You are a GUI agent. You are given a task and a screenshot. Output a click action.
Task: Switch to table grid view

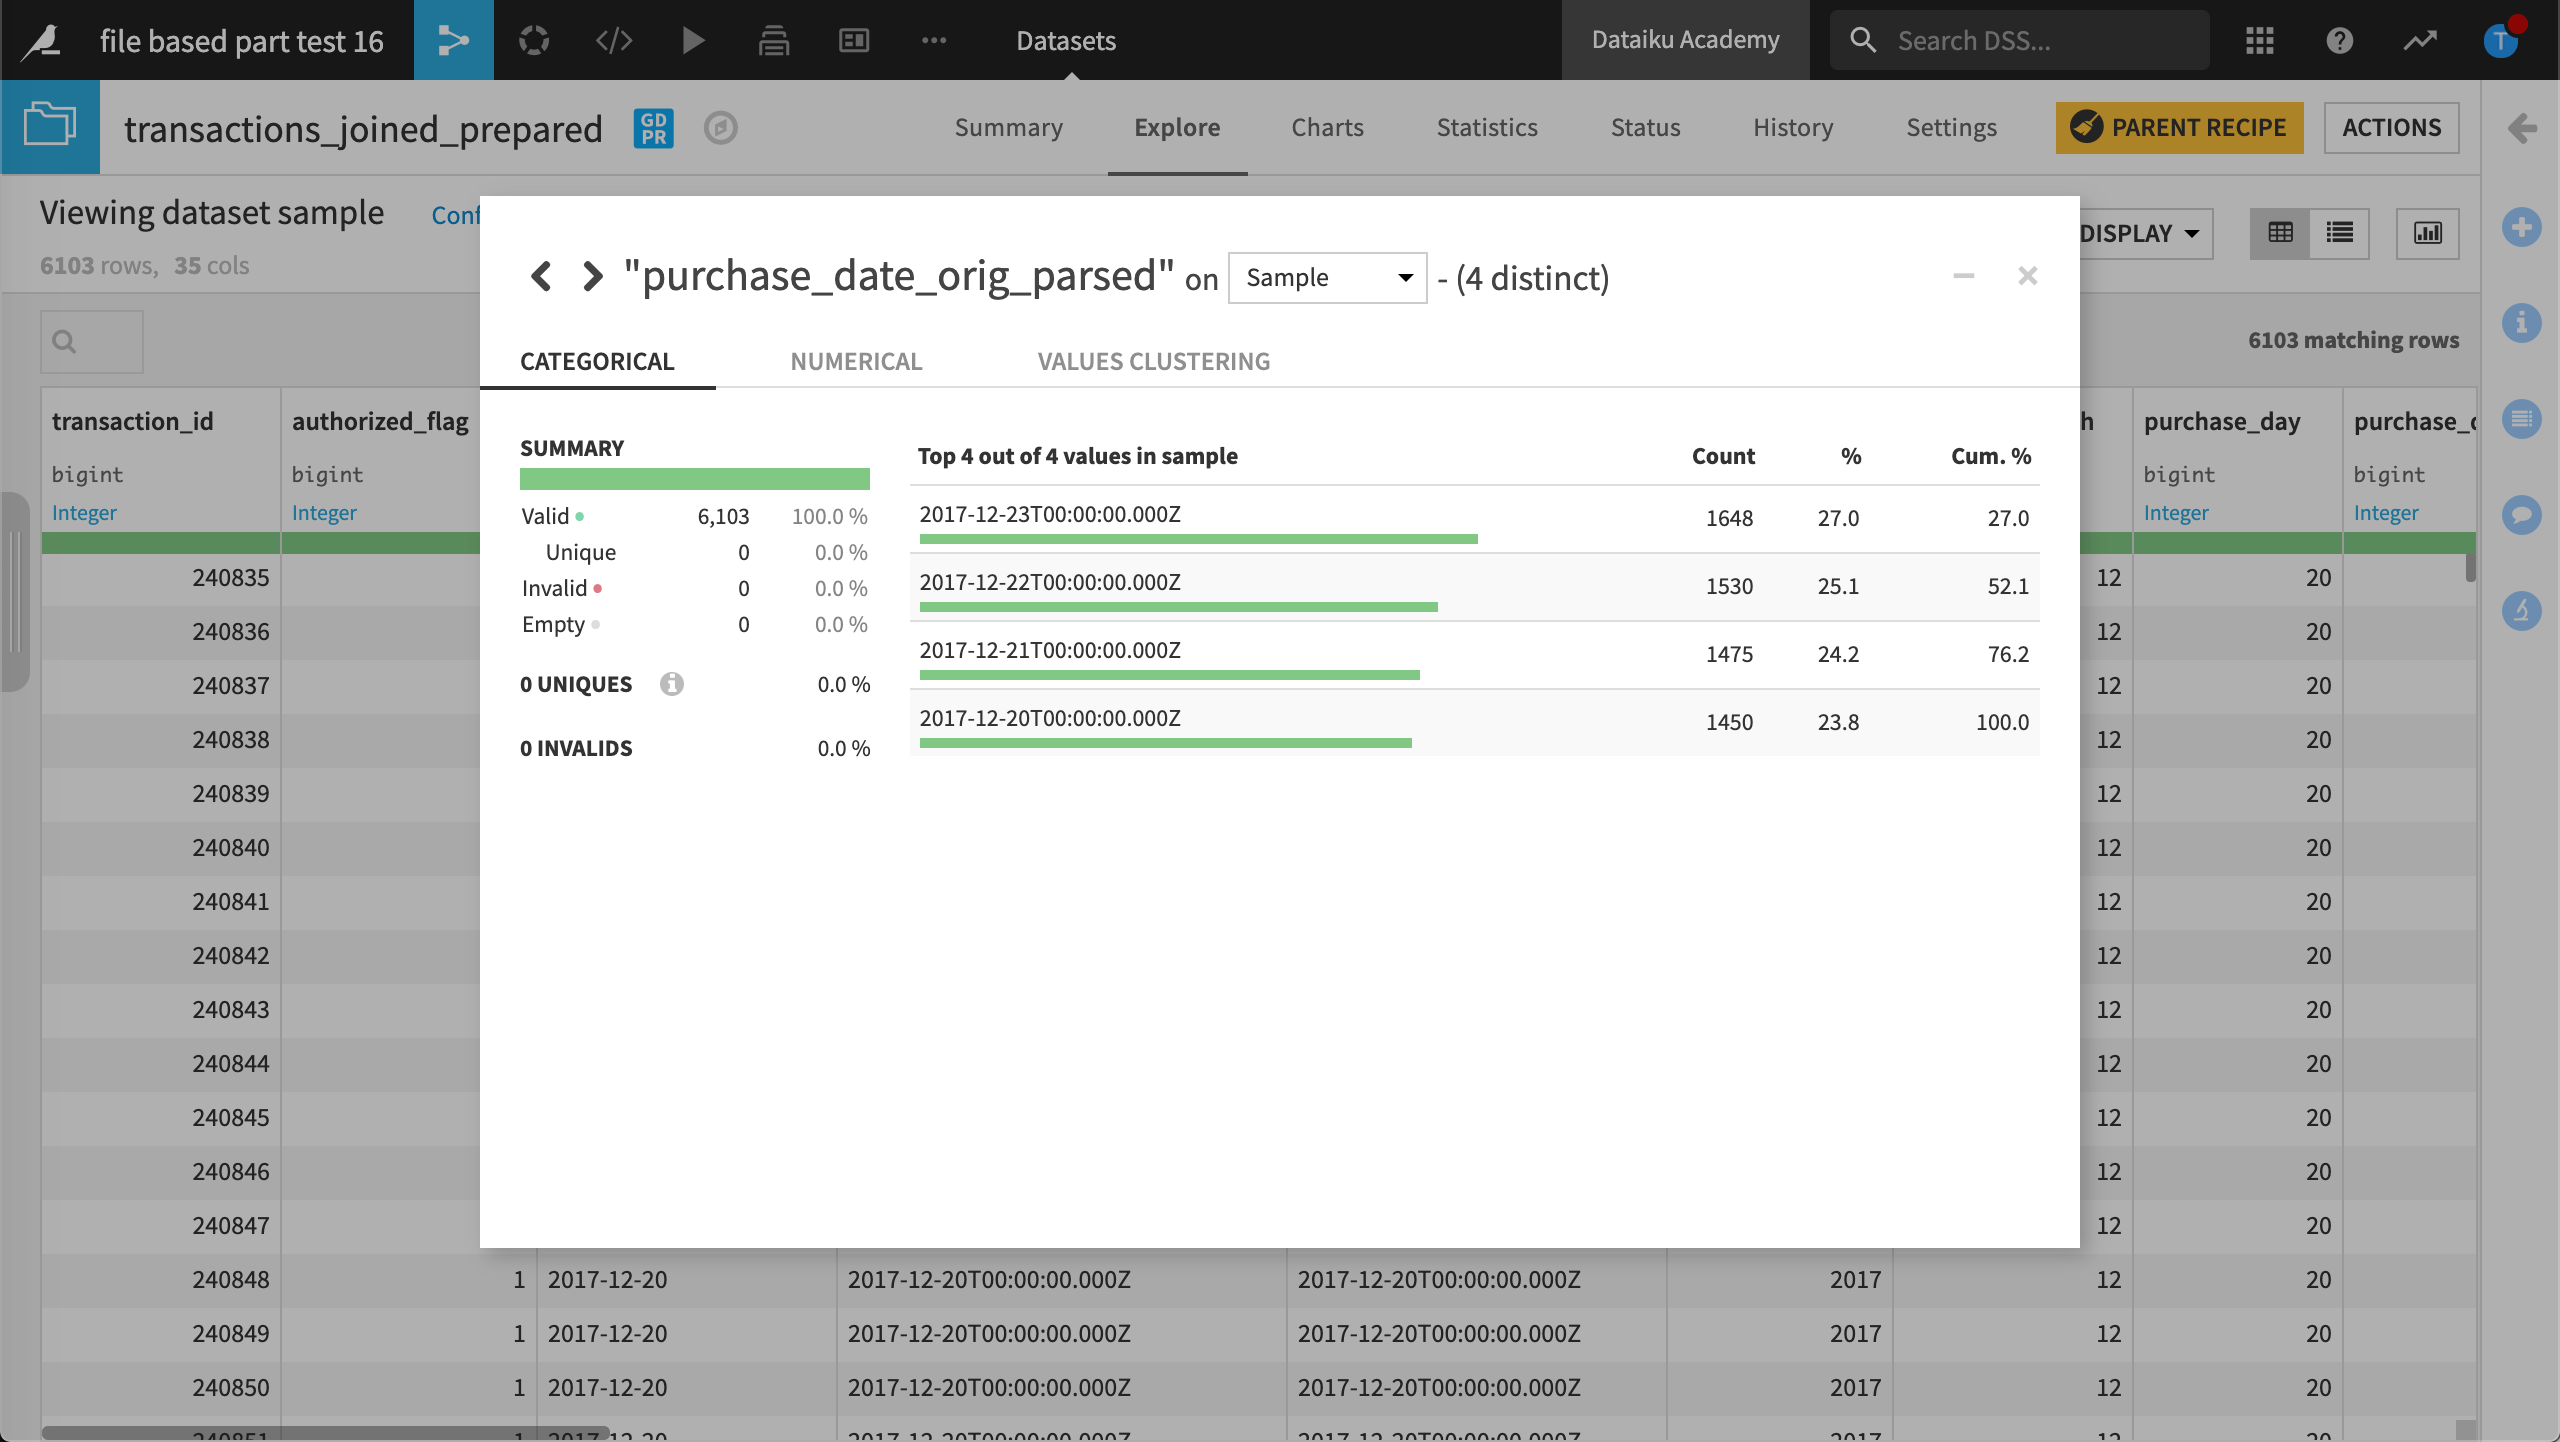[2280, 233]
